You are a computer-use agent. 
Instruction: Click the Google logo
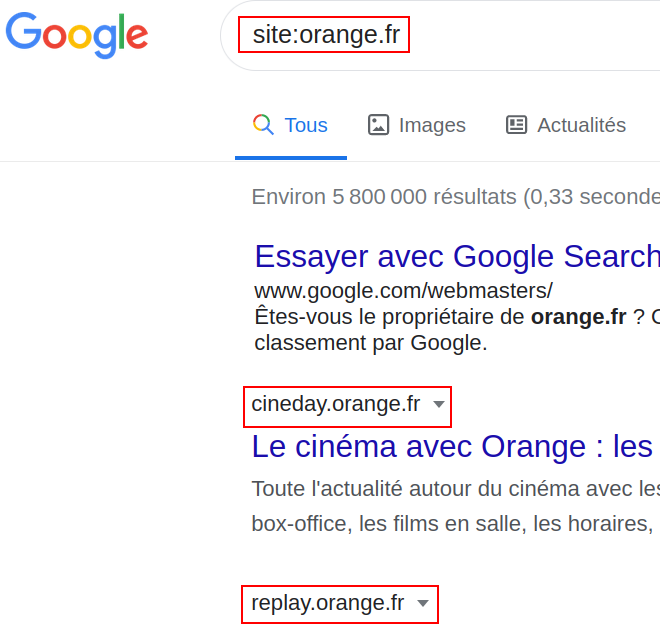(77, 35)
